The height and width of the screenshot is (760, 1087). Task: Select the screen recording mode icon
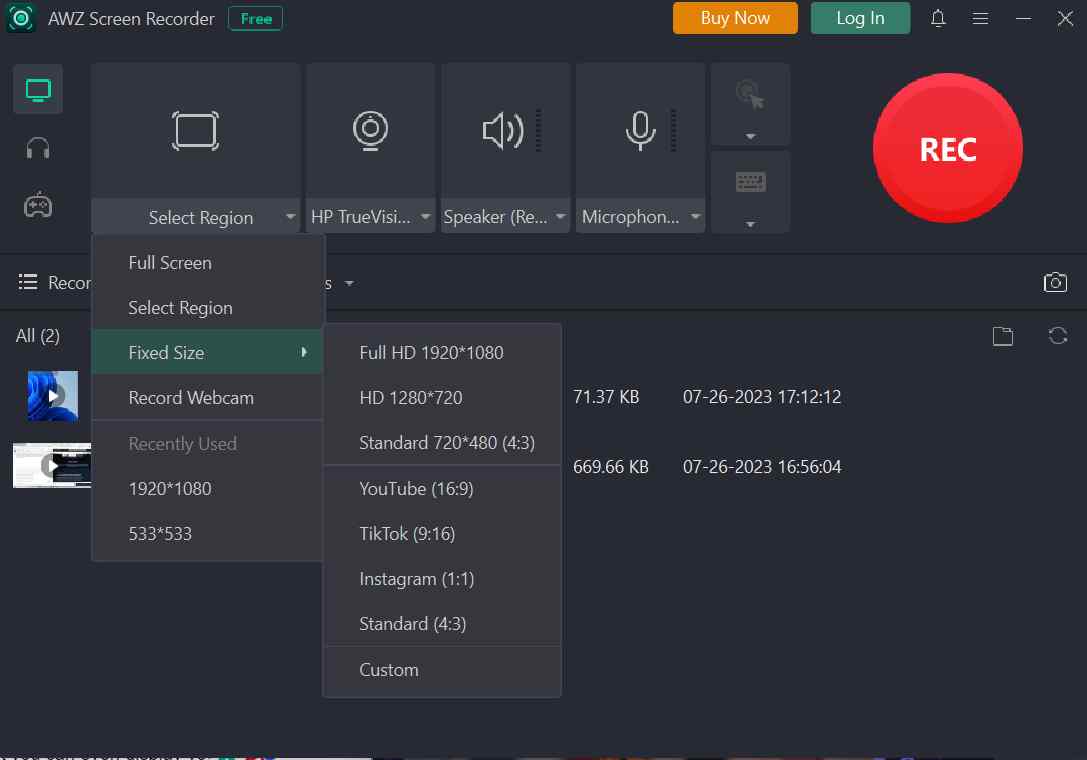click(x=37, y=88)
